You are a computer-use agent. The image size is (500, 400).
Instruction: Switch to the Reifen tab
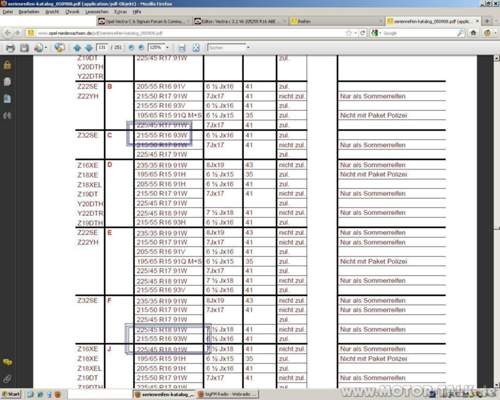(337, 21)
